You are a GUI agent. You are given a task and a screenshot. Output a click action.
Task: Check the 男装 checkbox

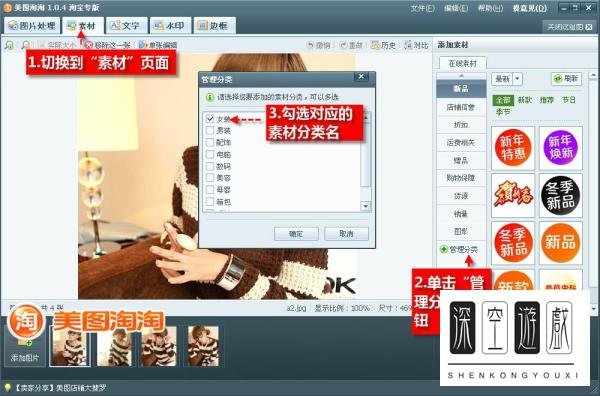pyautogui.click(x=210, y=130)
